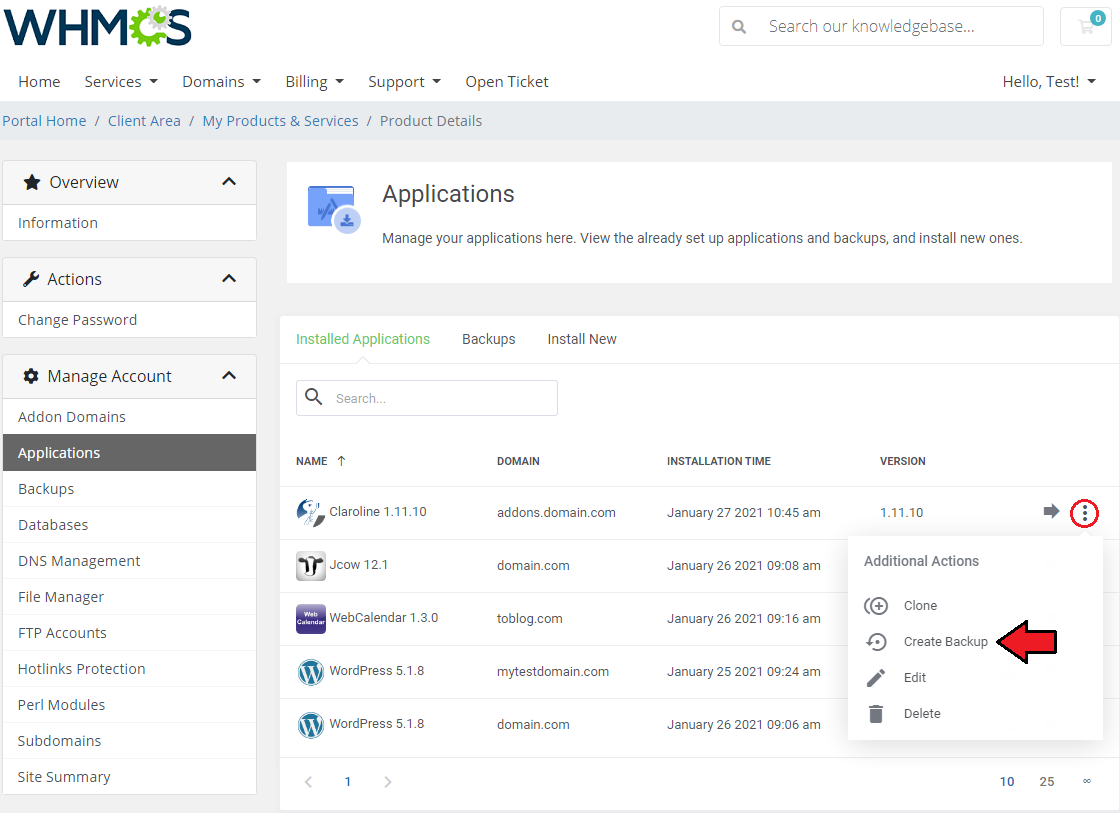Click the WebCalendar application icon
This screenshot has height=813, width=1120.
(x=311, y=618)
